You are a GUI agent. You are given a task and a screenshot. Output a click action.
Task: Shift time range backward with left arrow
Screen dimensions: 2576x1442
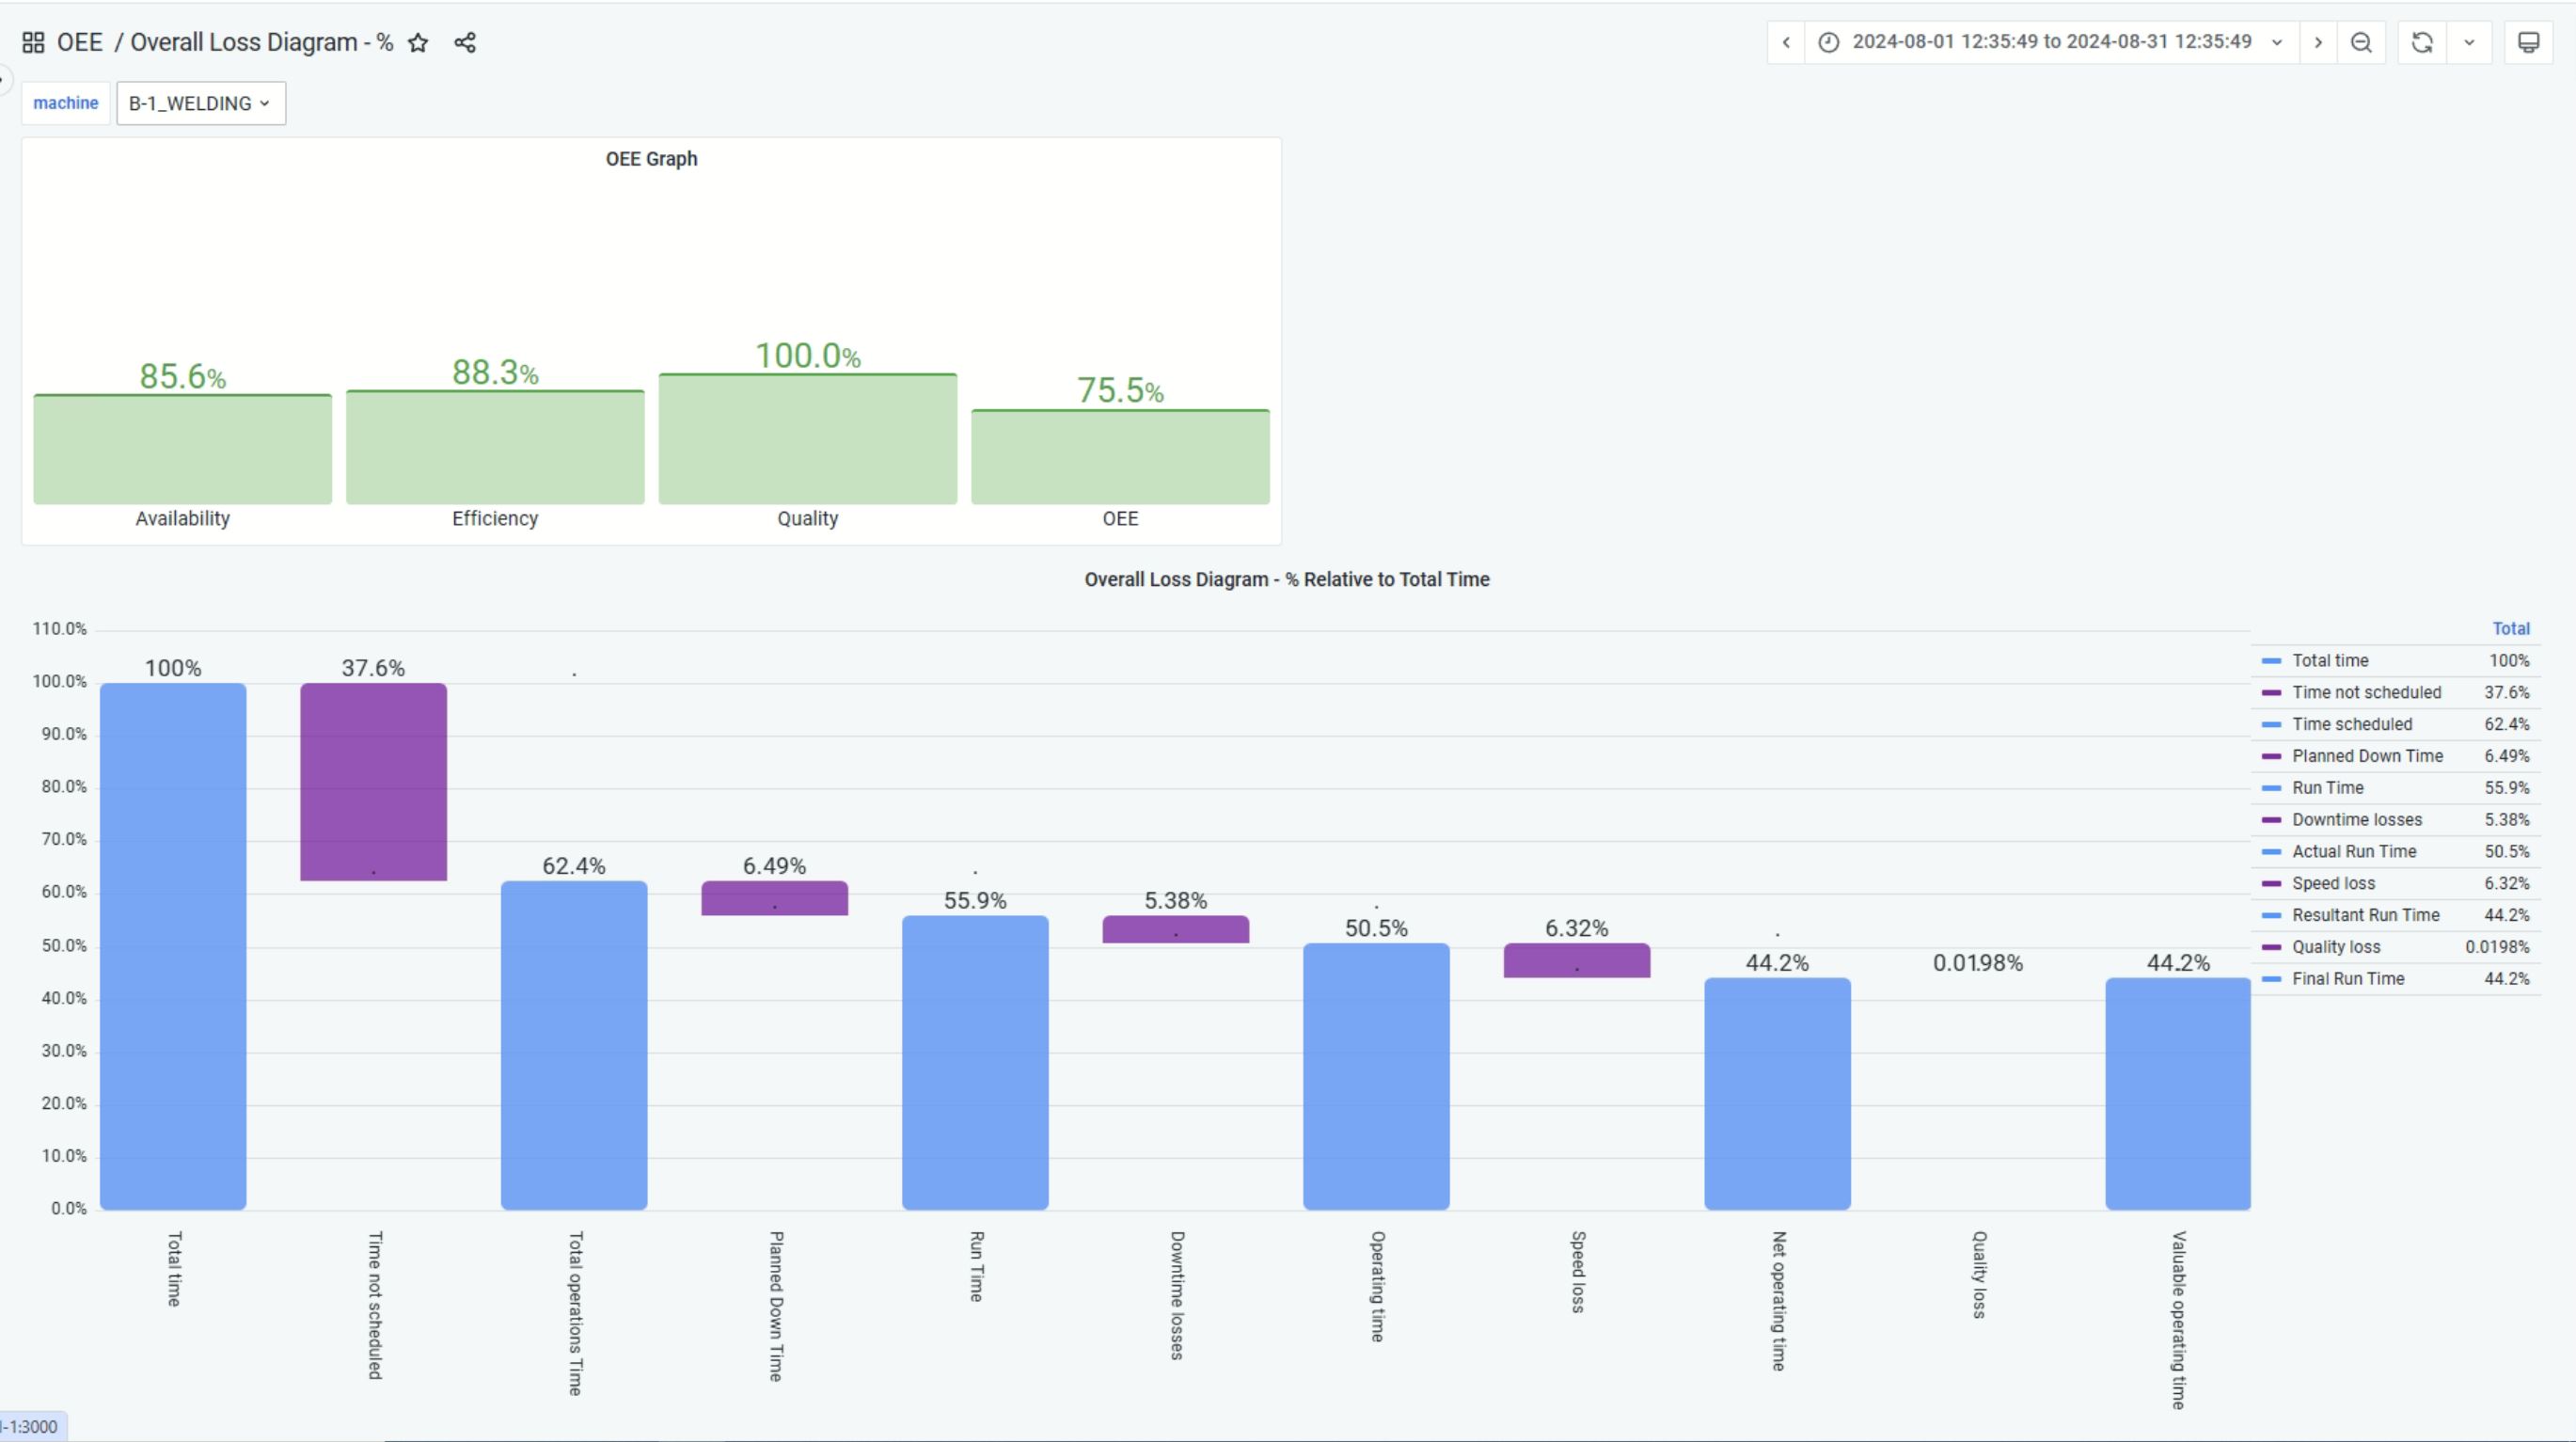(x=1786, y=42)
